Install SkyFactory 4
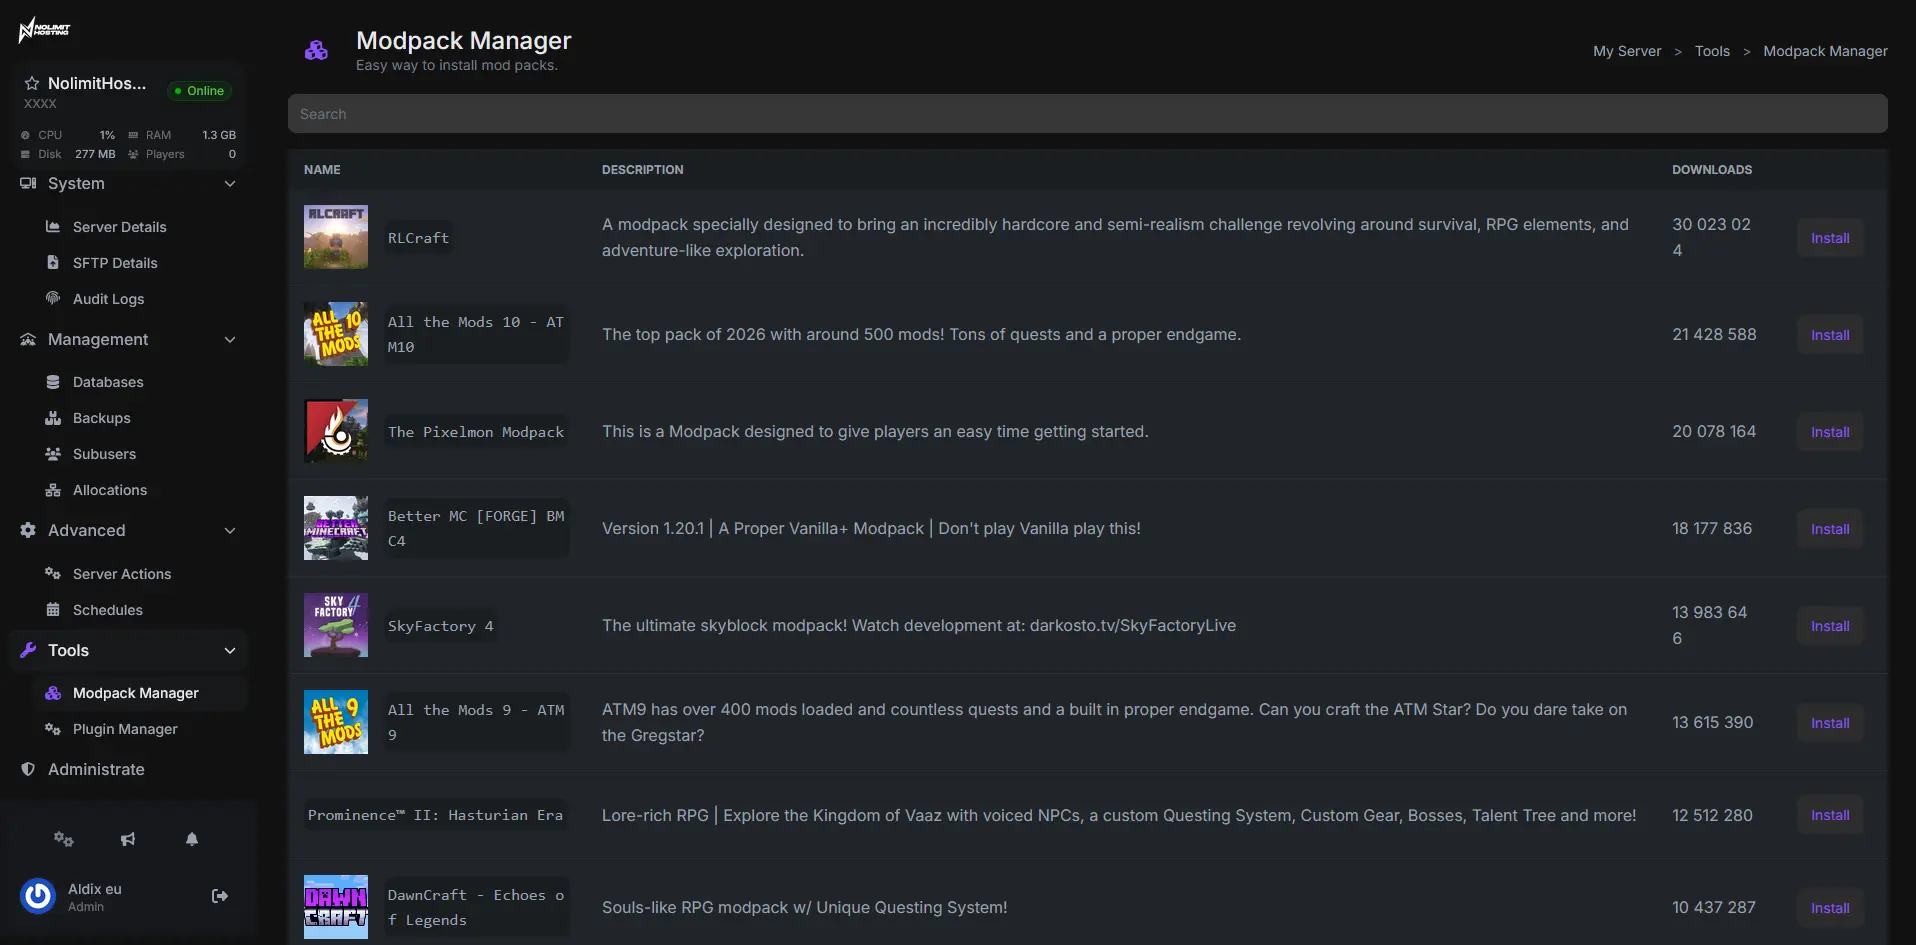 [x=1830, y=626]
